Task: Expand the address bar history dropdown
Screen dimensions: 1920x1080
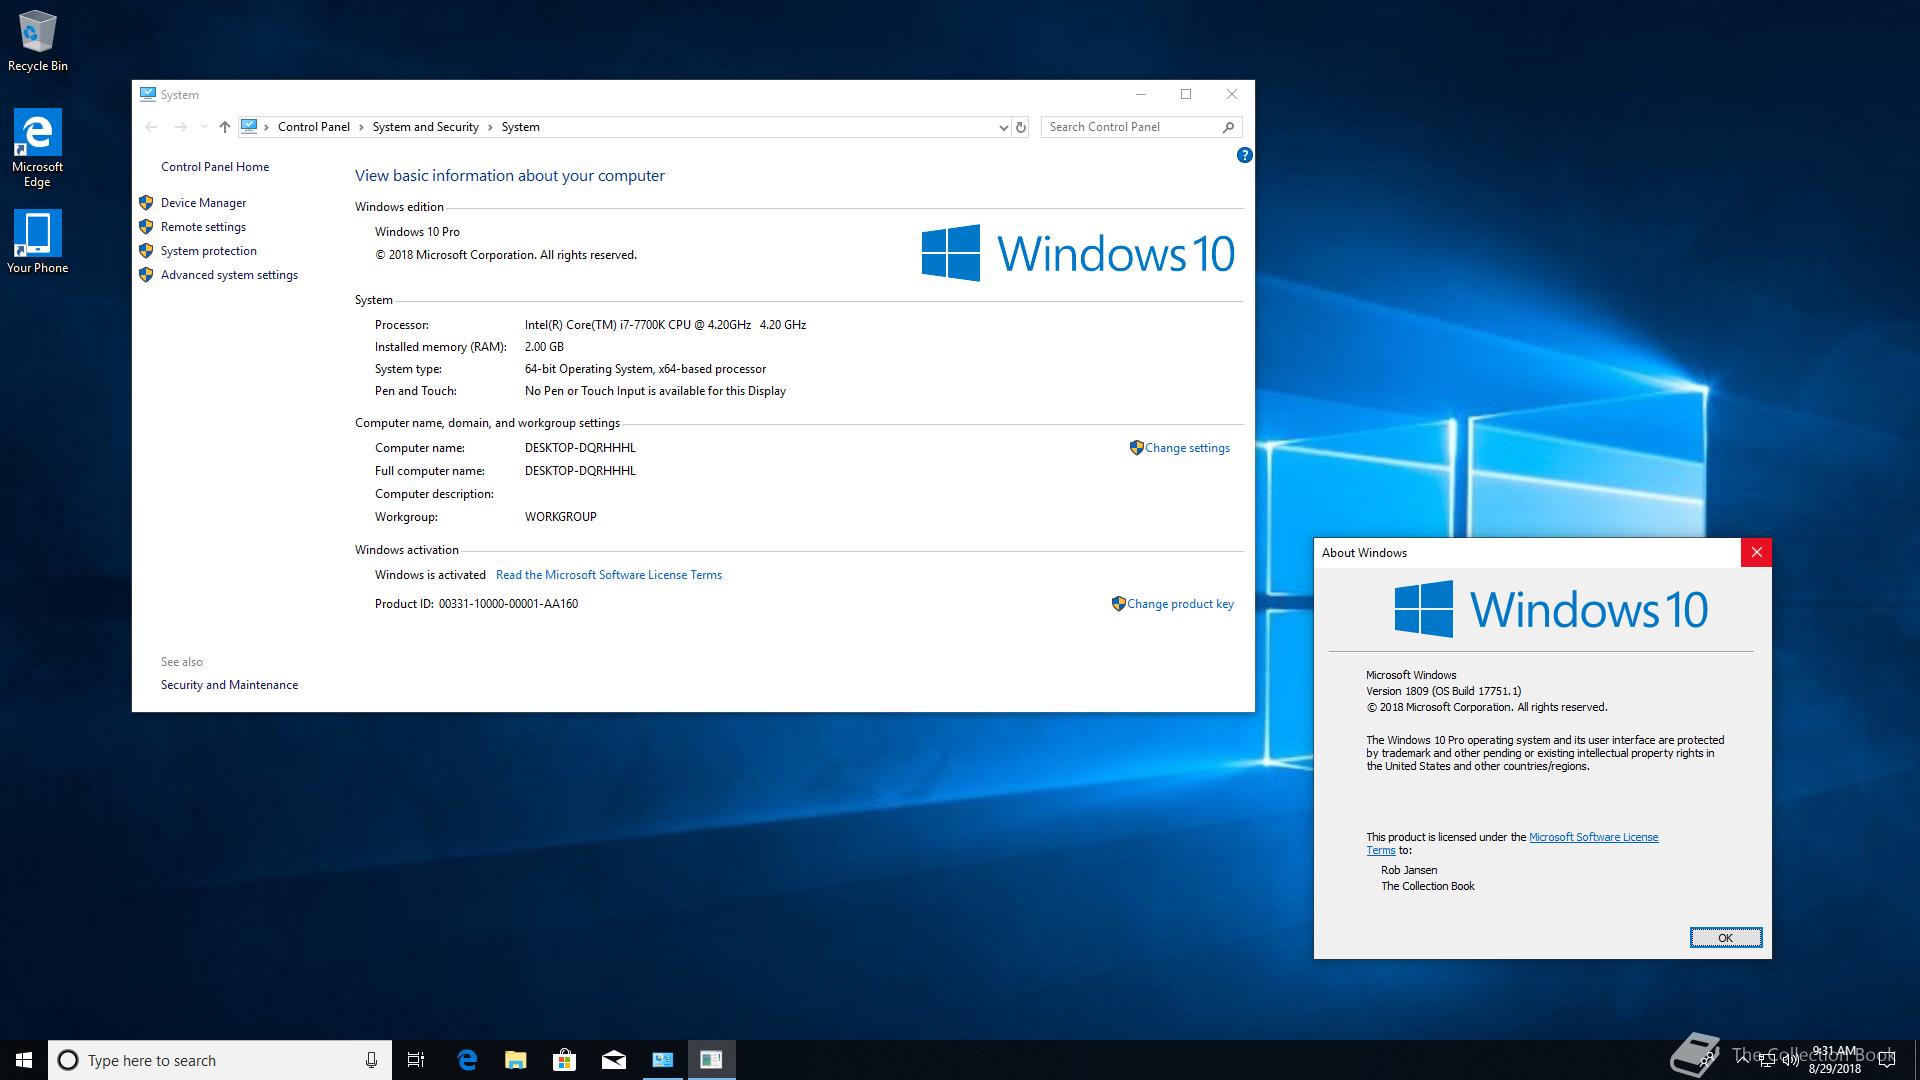Action: (1003, 127)
